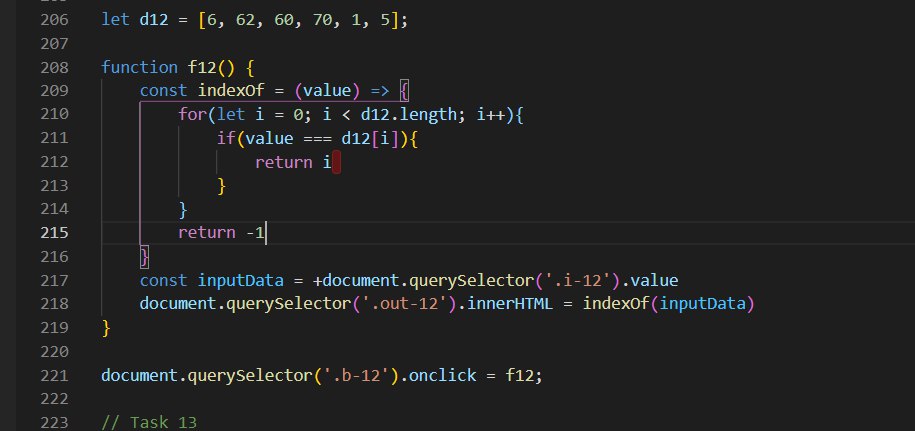Click line number 206 in gutter
Screen dimensions: 915x431
tap(54, 20)
